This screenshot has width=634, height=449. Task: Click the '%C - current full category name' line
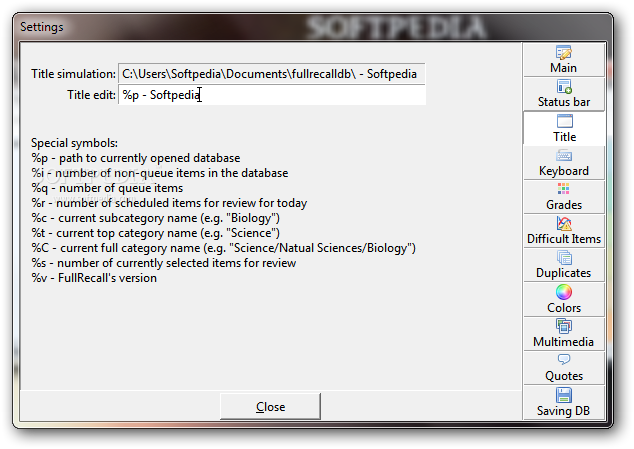coord(224,248)
